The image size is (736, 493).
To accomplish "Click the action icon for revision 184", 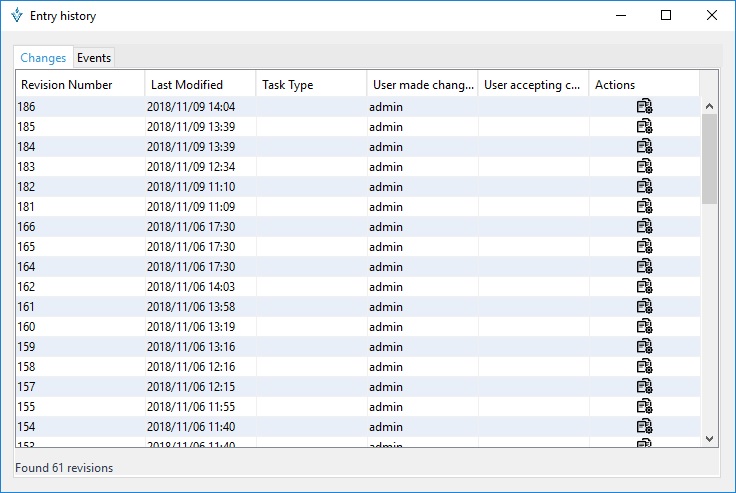I will pyautogui.click(x=644, y=146).
